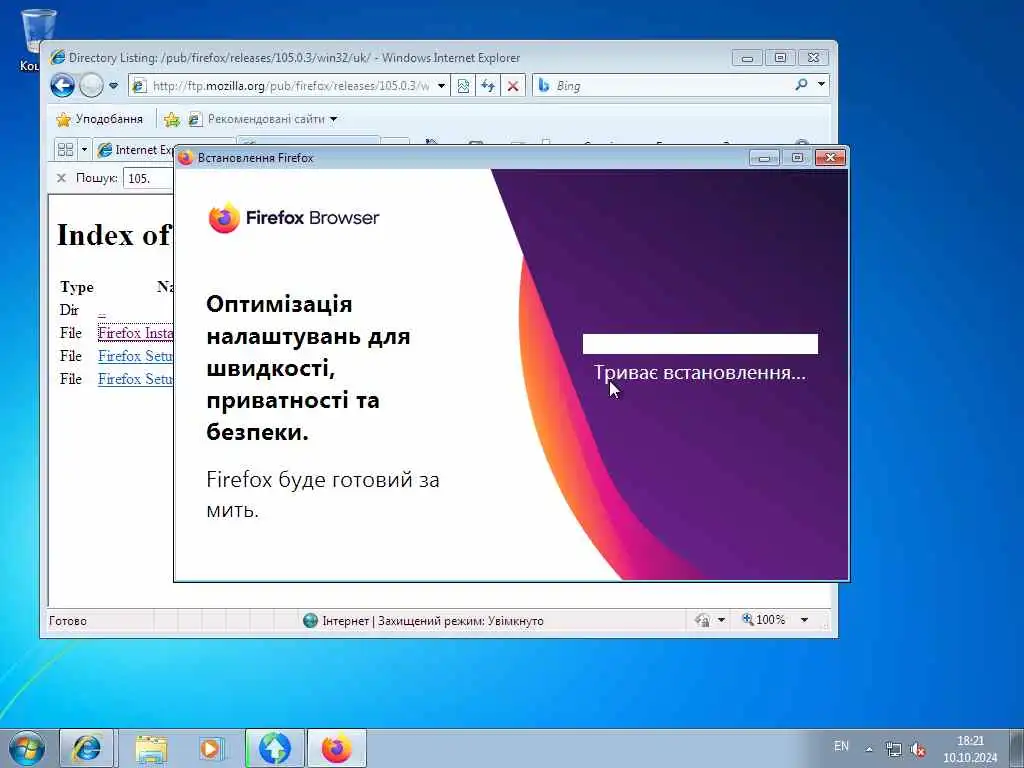This screenshot has width=1024, height=768.
Task: Click 'Триває встановлення...' status text
Action: (699, 373)
